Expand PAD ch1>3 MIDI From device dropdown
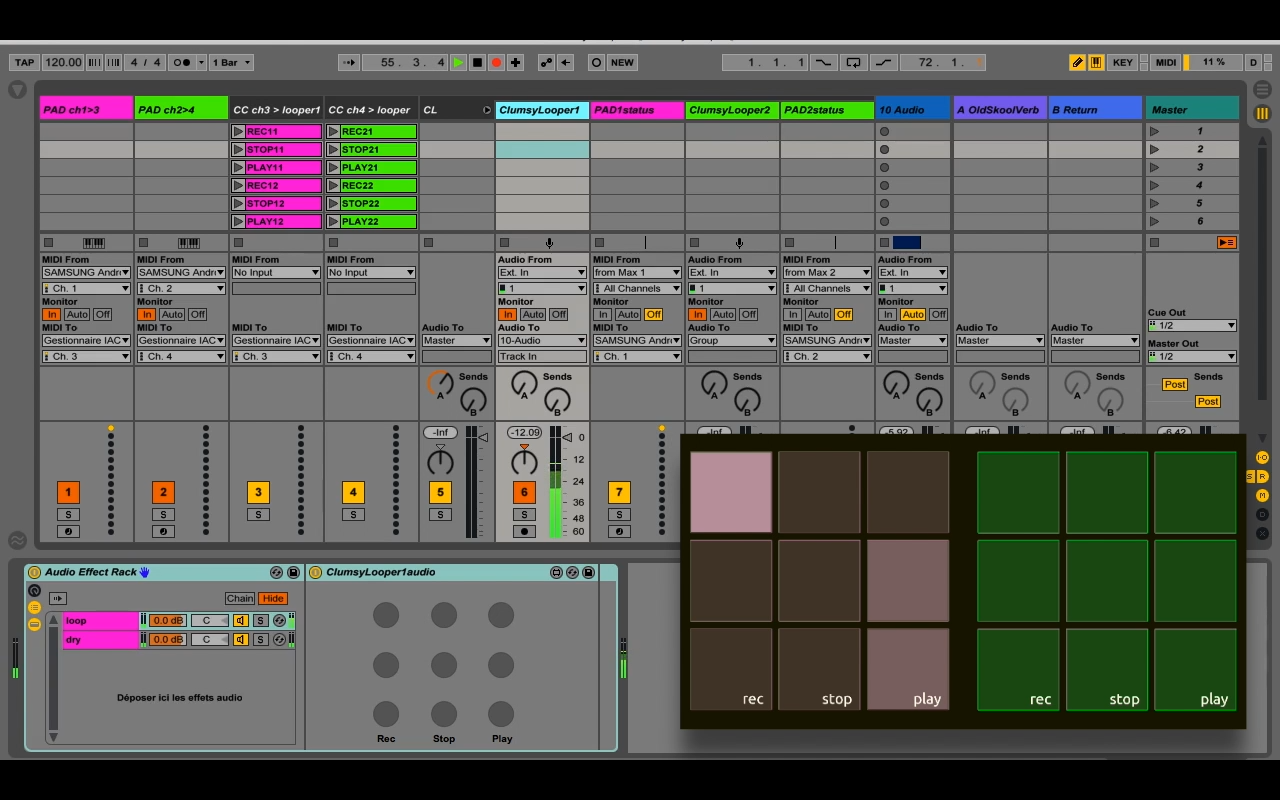The height and width of the screenshot is (800, 1280). click(86, 272)
